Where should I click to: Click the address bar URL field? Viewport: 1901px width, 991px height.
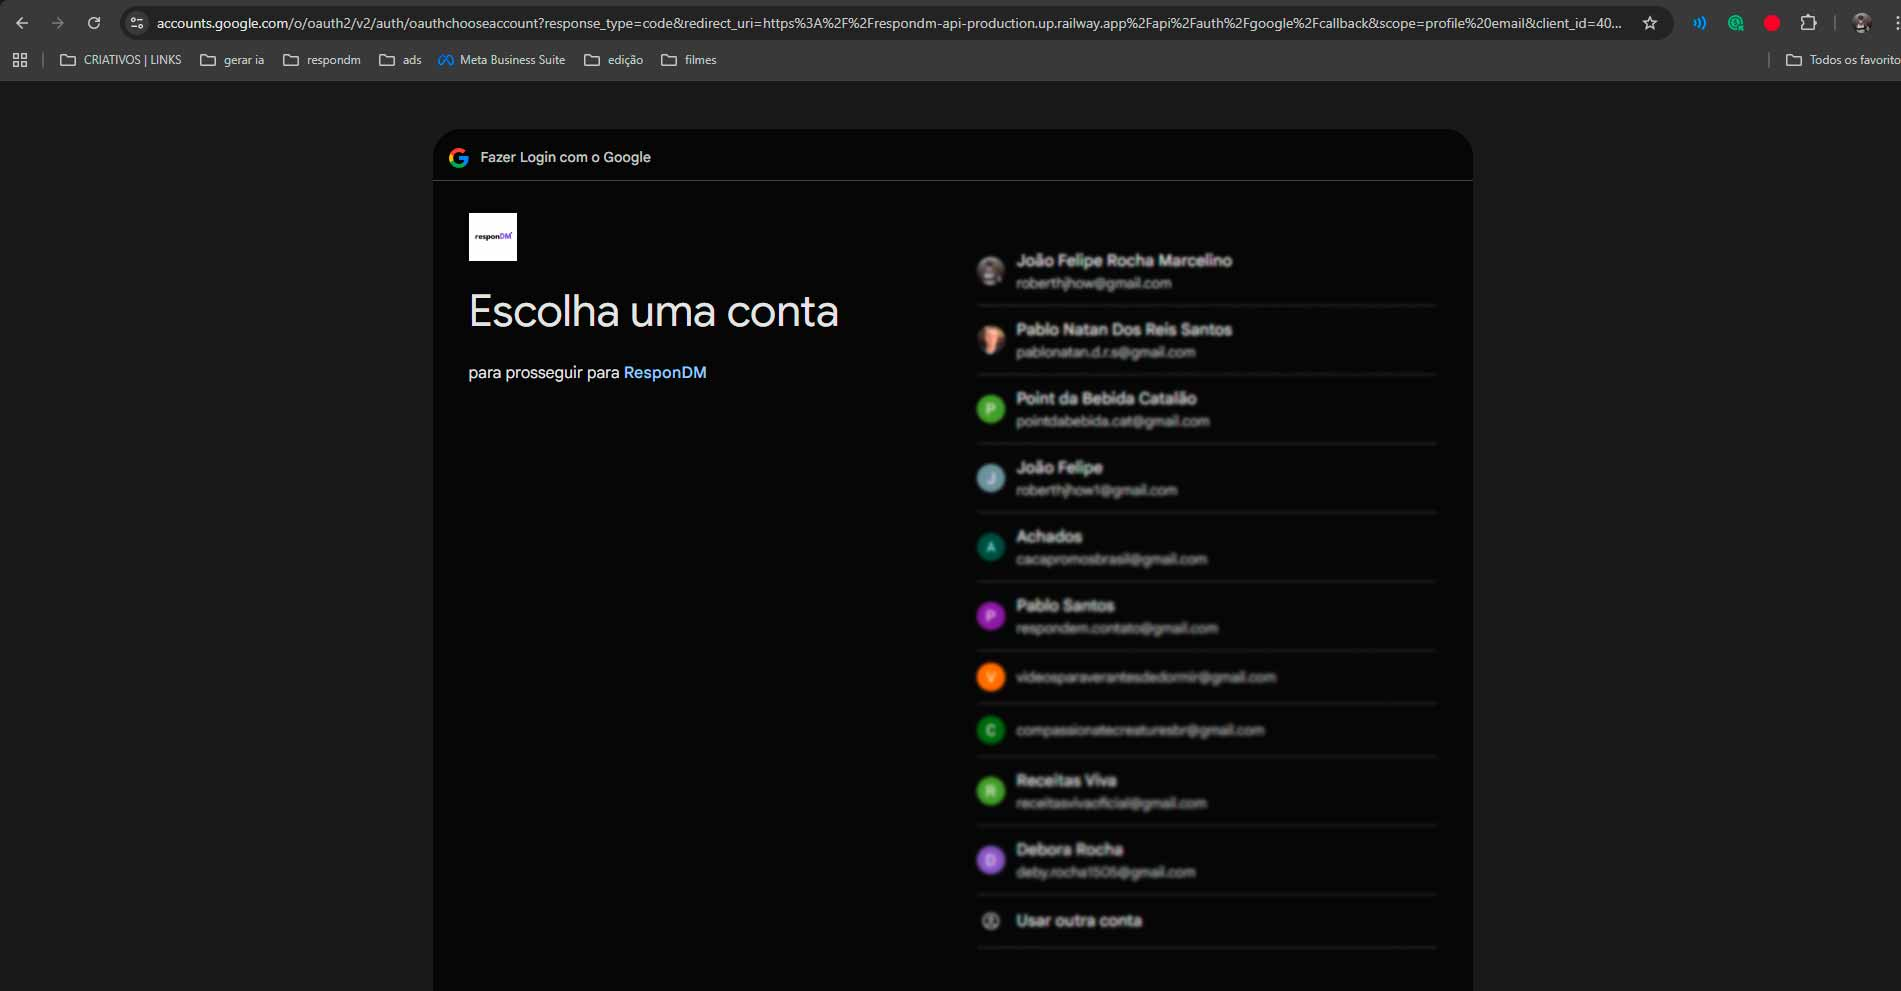(888, 23)
